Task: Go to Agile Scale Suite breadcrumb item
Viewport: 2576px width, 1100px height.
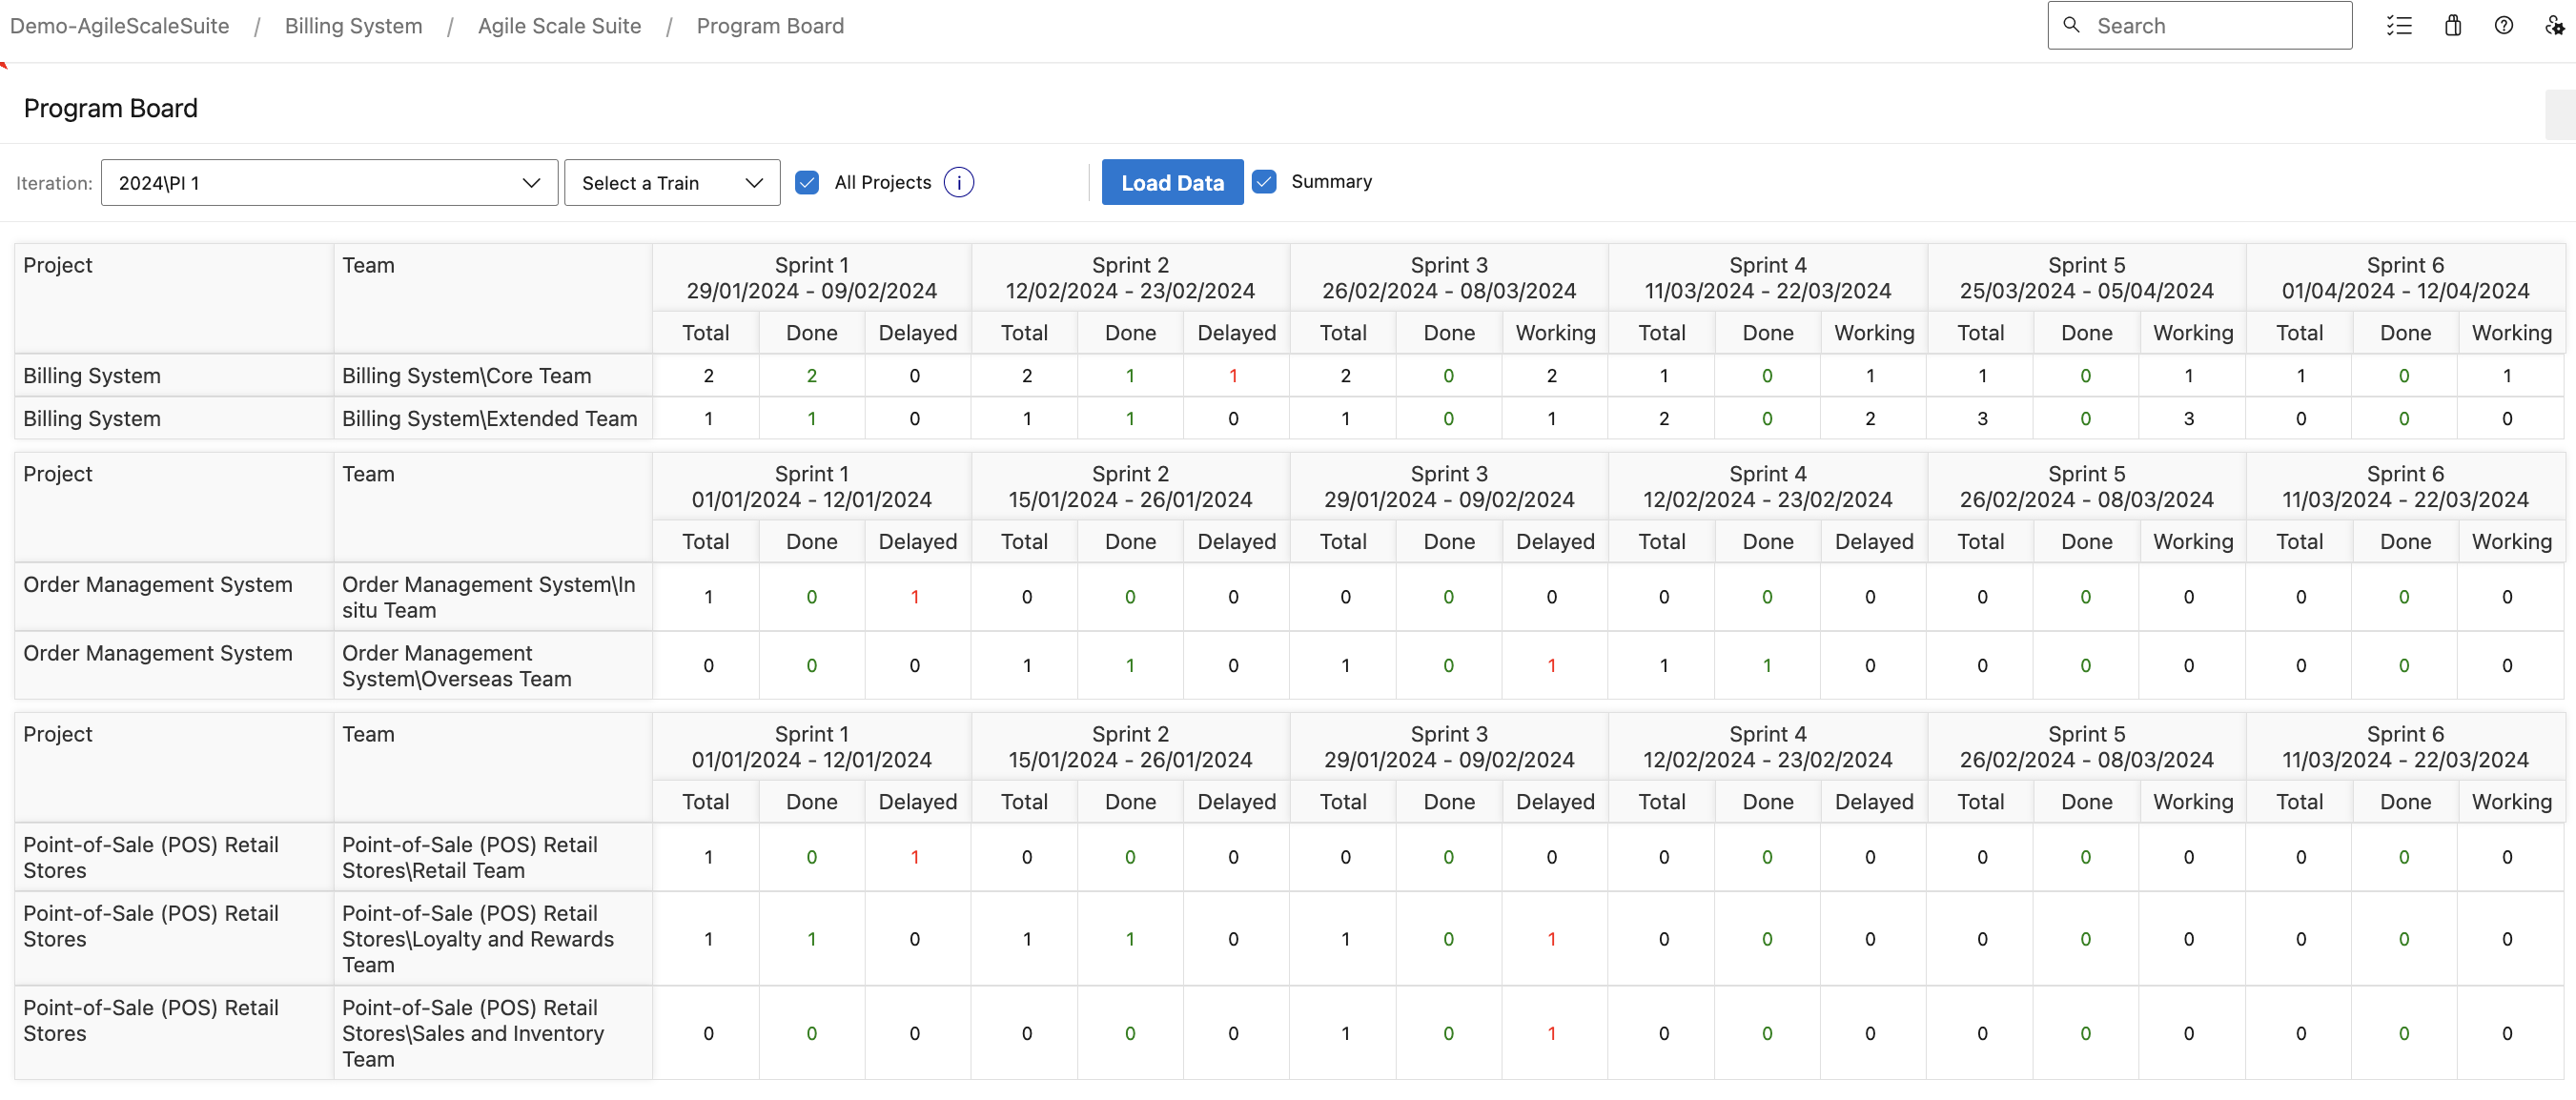Action: point(559,26)
